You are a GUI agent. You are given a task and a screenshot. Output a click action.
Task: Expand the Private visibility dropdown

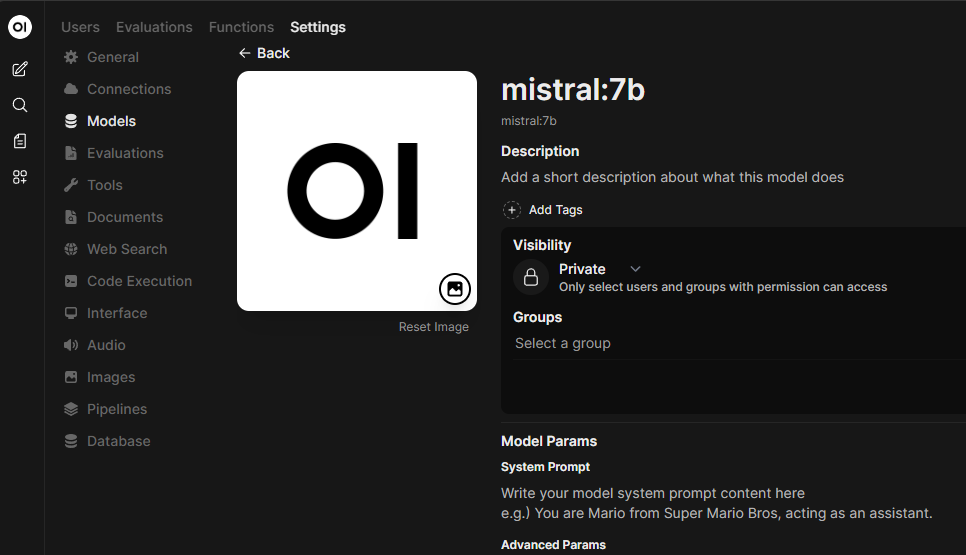(635, 269)
